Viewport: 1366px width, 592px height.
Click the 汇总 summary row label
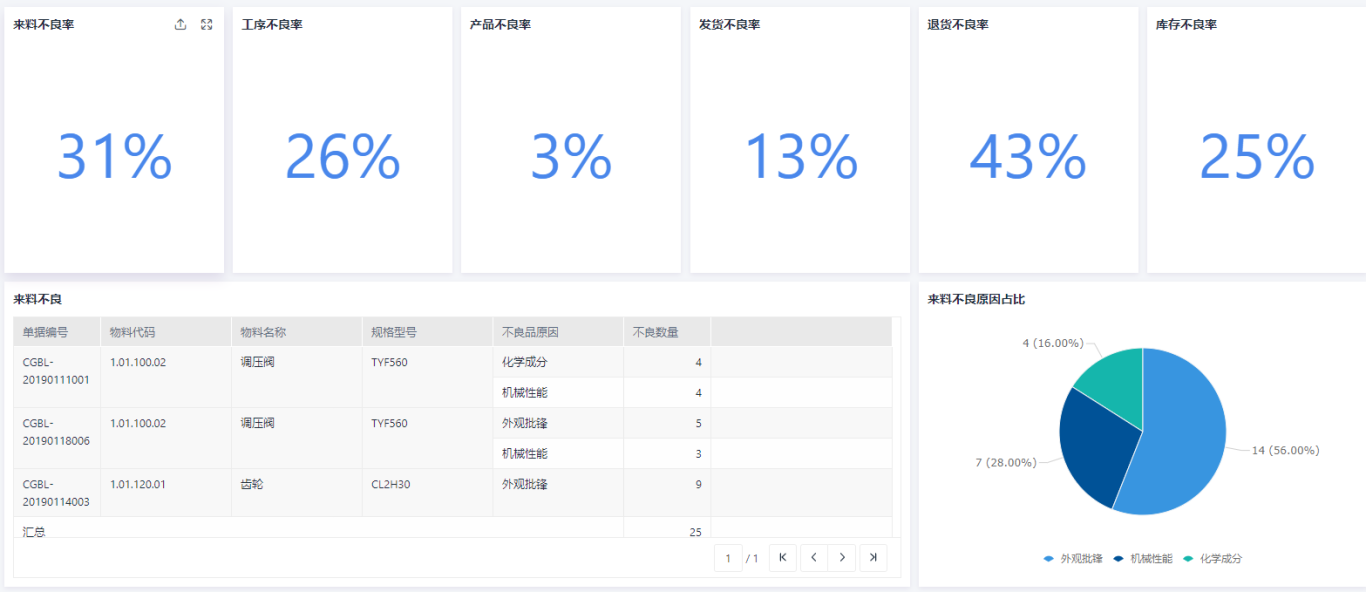[x=34, y=532]
